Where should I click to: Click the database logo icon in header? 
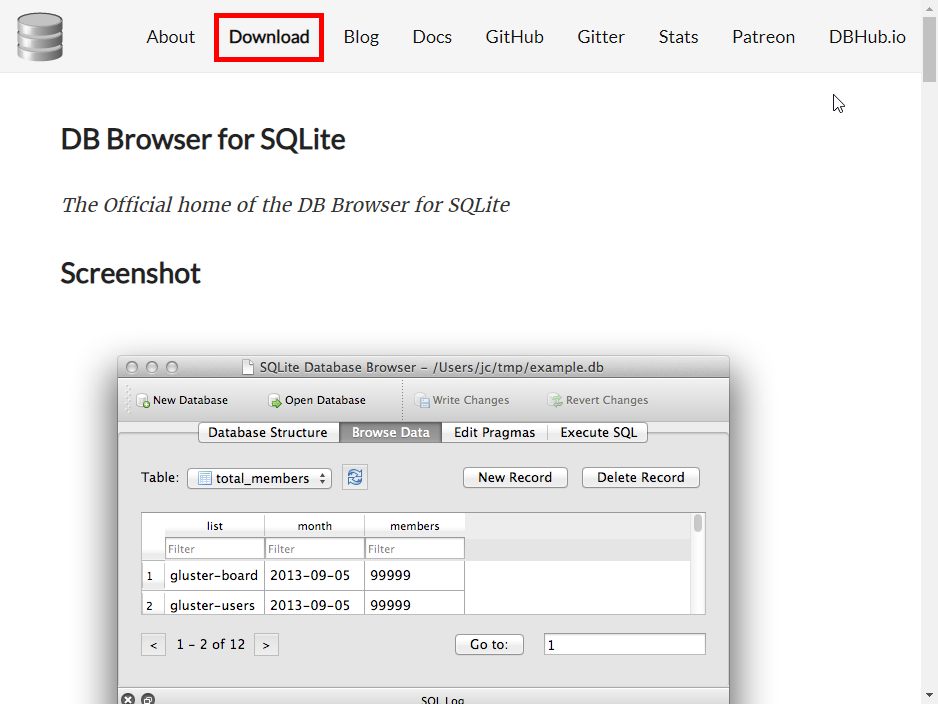39,36
